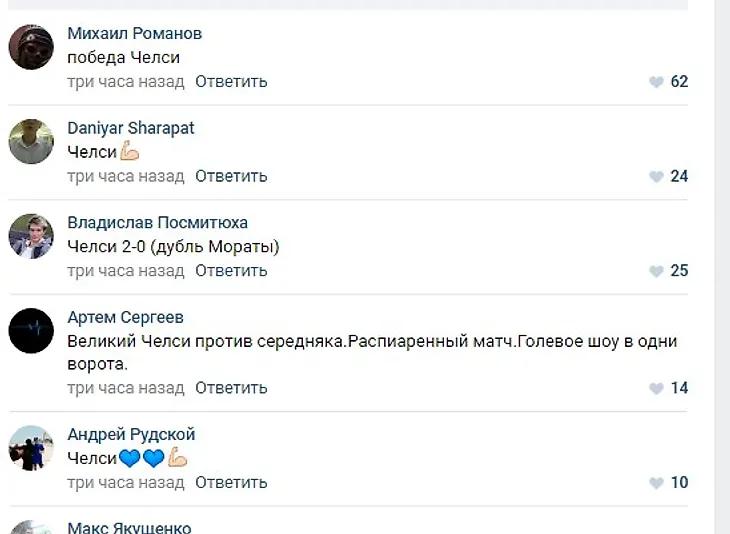Click timestamp on Артем Сергеев's comment
The height and width of the screenshot is (534, 730).
coord(126,388)
